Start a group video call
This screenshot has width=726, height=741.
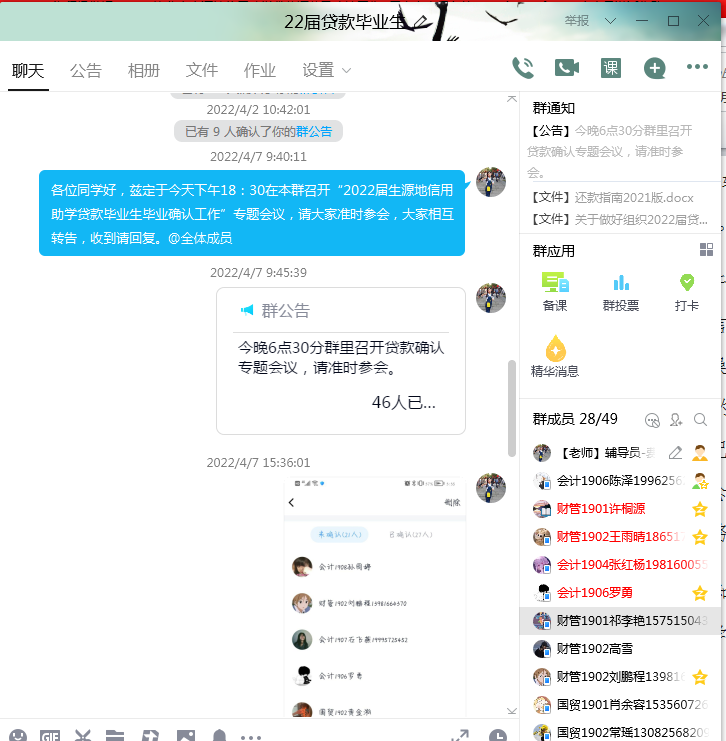pyautogui.click(x=567, y=68)
